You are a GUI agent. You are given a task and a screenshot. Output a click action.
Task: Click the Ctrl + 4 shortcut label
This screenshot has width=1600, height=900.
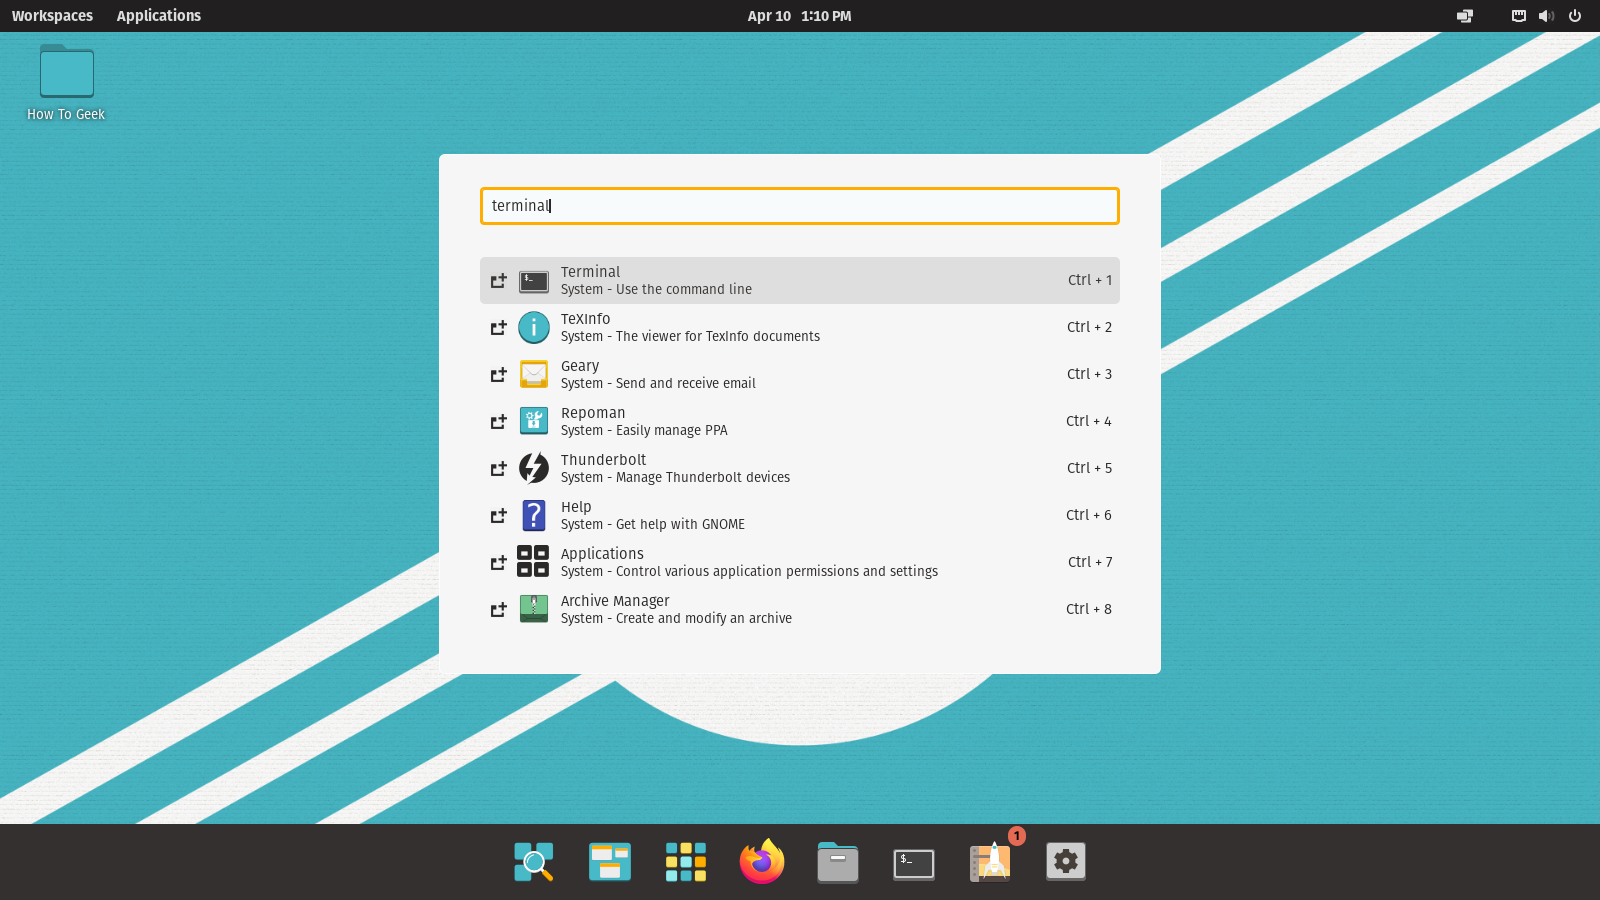(x=1089, y=421)
